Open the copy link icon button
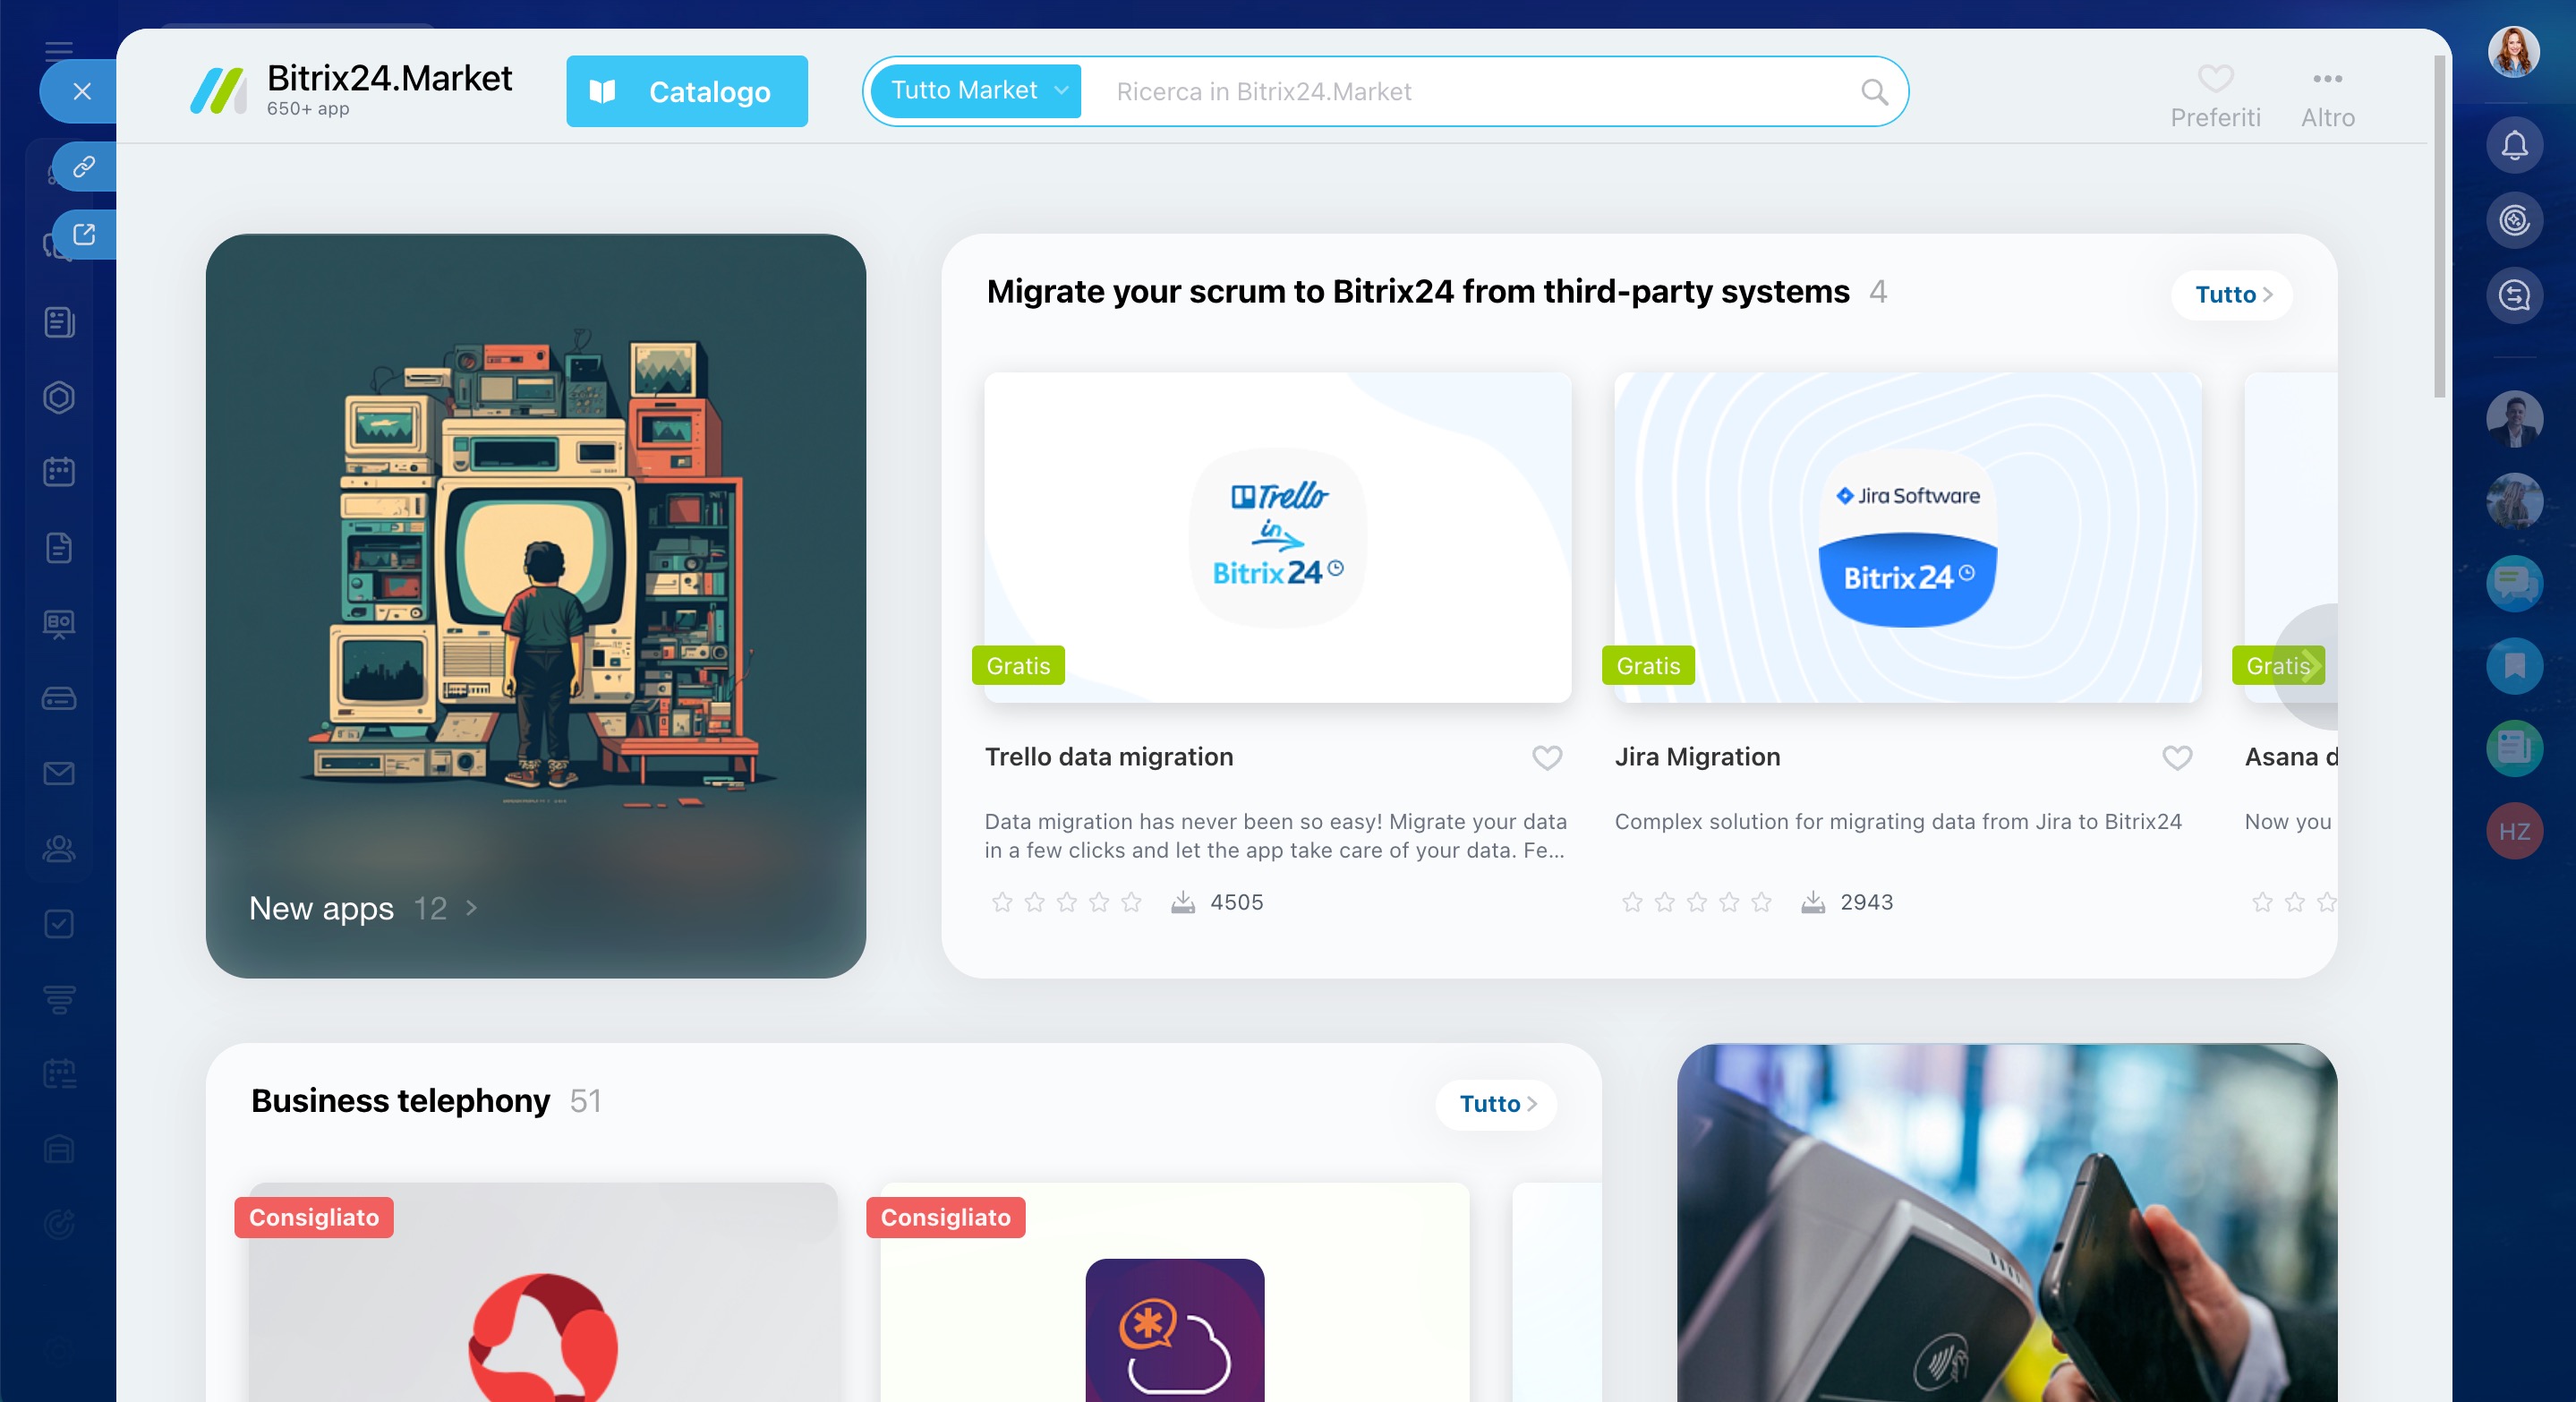Viewport: 2576px width, 1402px height. click(x=84, y=166)
